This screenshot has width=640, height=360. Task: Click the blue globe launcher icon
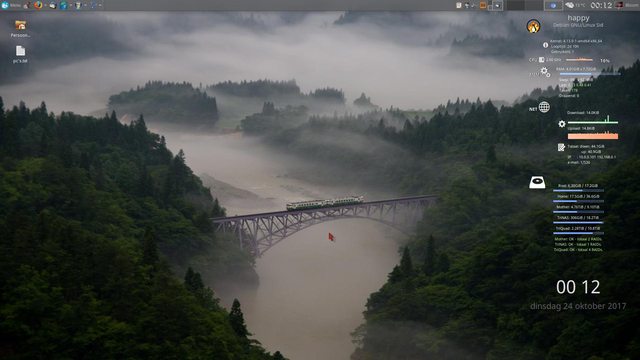[63, 5]
